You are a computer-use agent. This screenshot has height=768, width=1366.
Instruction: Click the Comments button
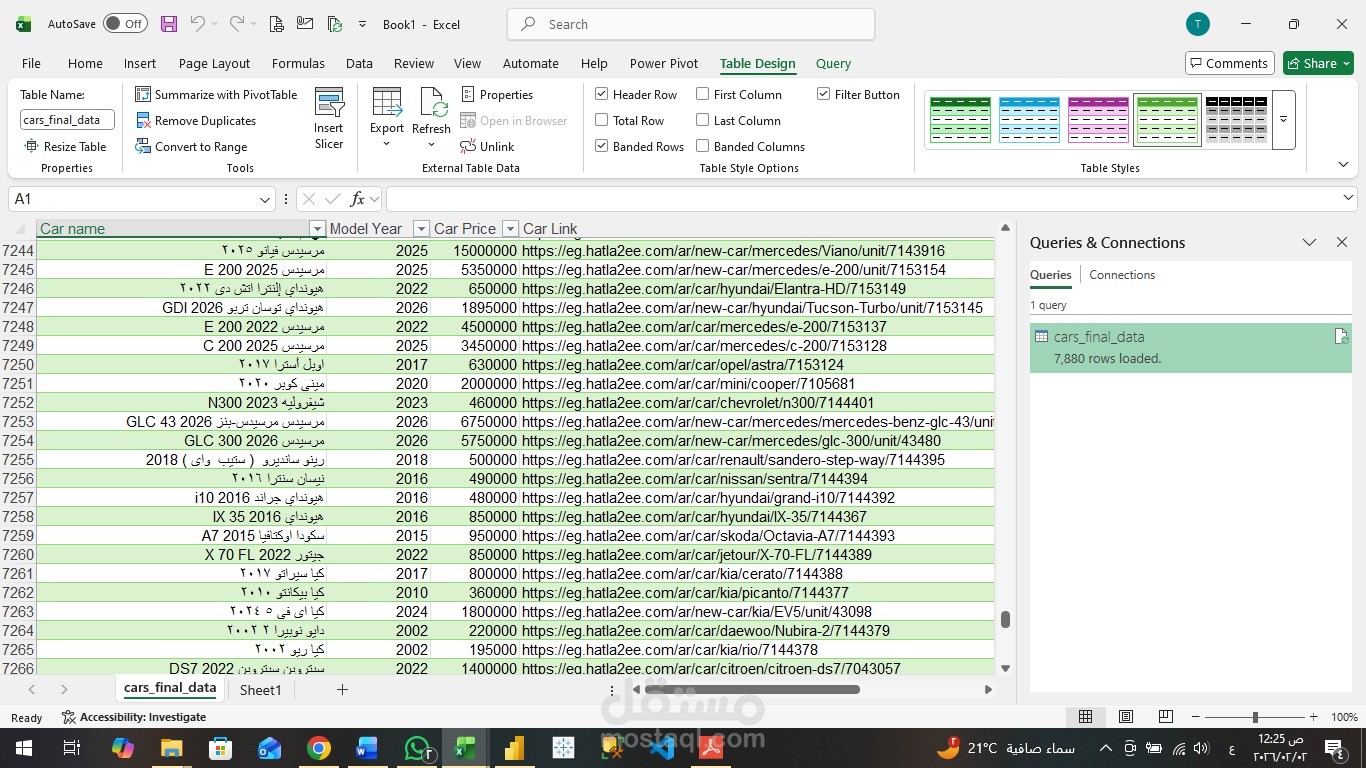pos(1230,63)
